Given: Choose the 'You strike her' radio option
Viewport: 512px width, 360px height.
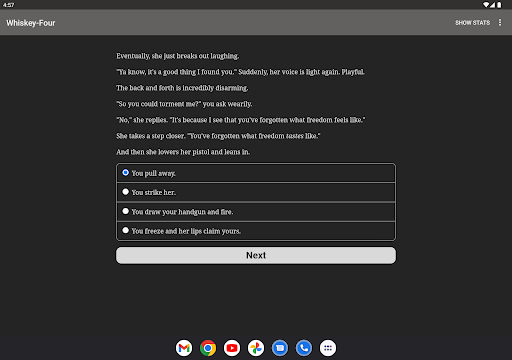Looking at the screenshot, I should 256,192.
